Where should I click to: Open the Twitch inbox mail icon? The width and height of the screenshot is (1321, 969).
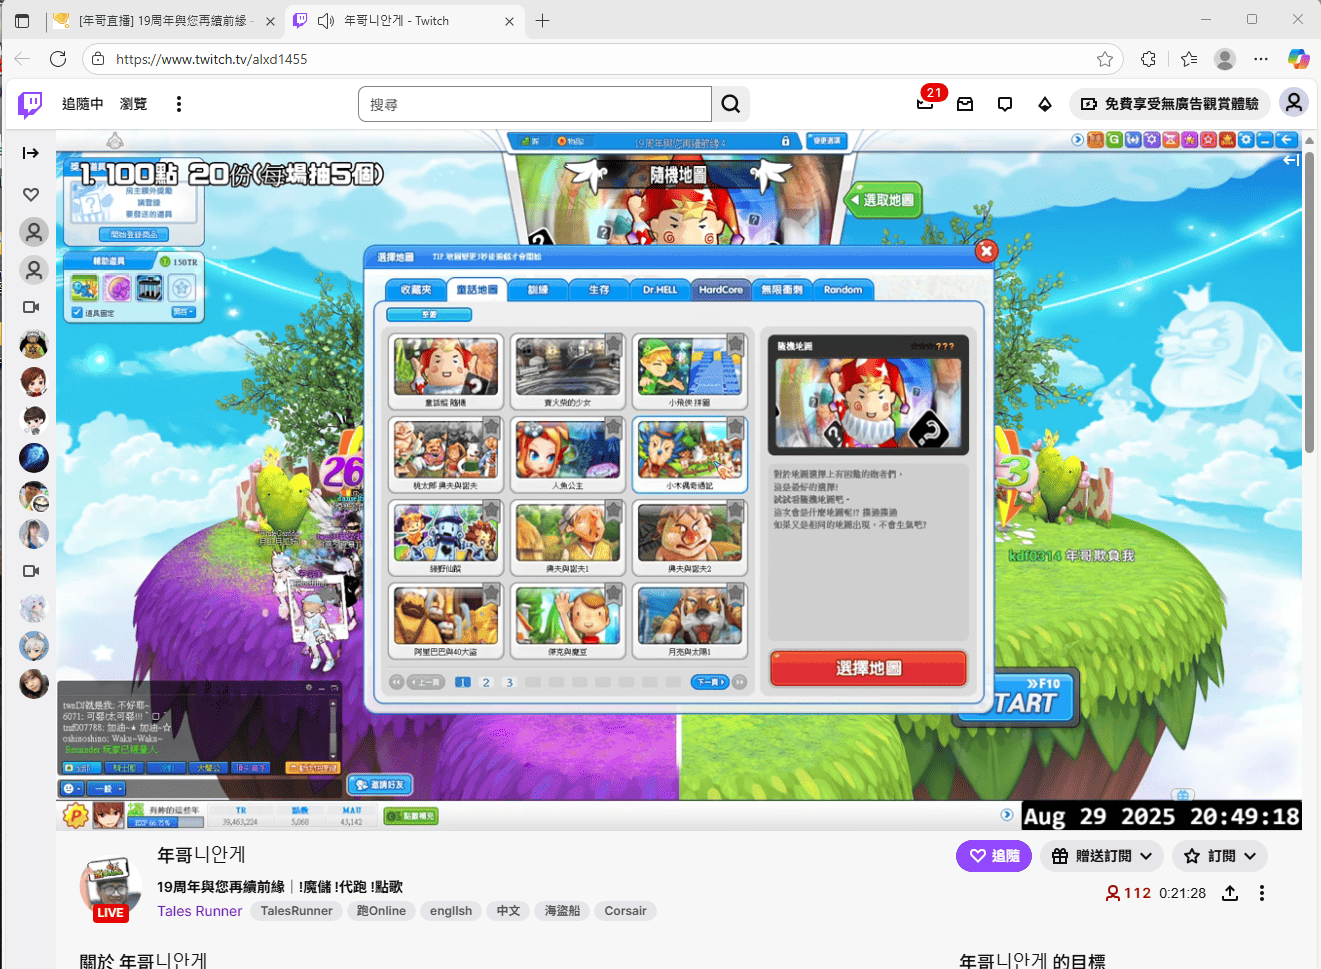point(965,104)
